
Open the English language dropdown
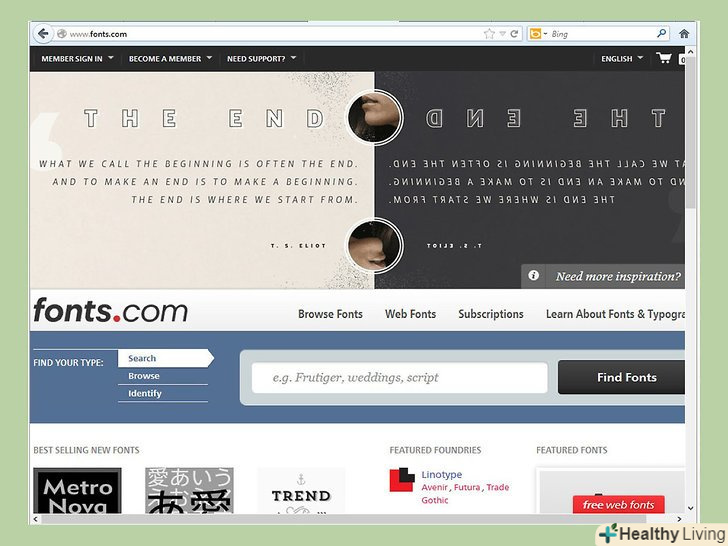coord(622,58)
